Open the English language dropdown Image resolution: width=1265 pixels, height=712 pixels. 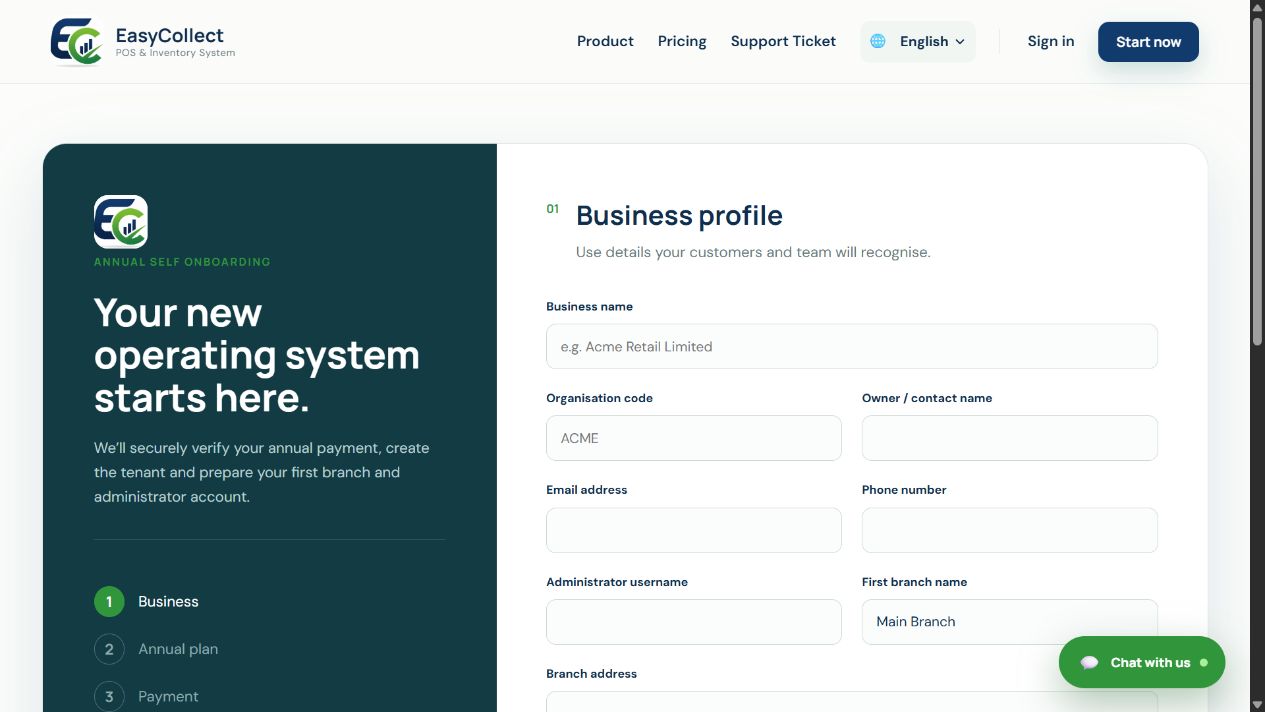918,41
